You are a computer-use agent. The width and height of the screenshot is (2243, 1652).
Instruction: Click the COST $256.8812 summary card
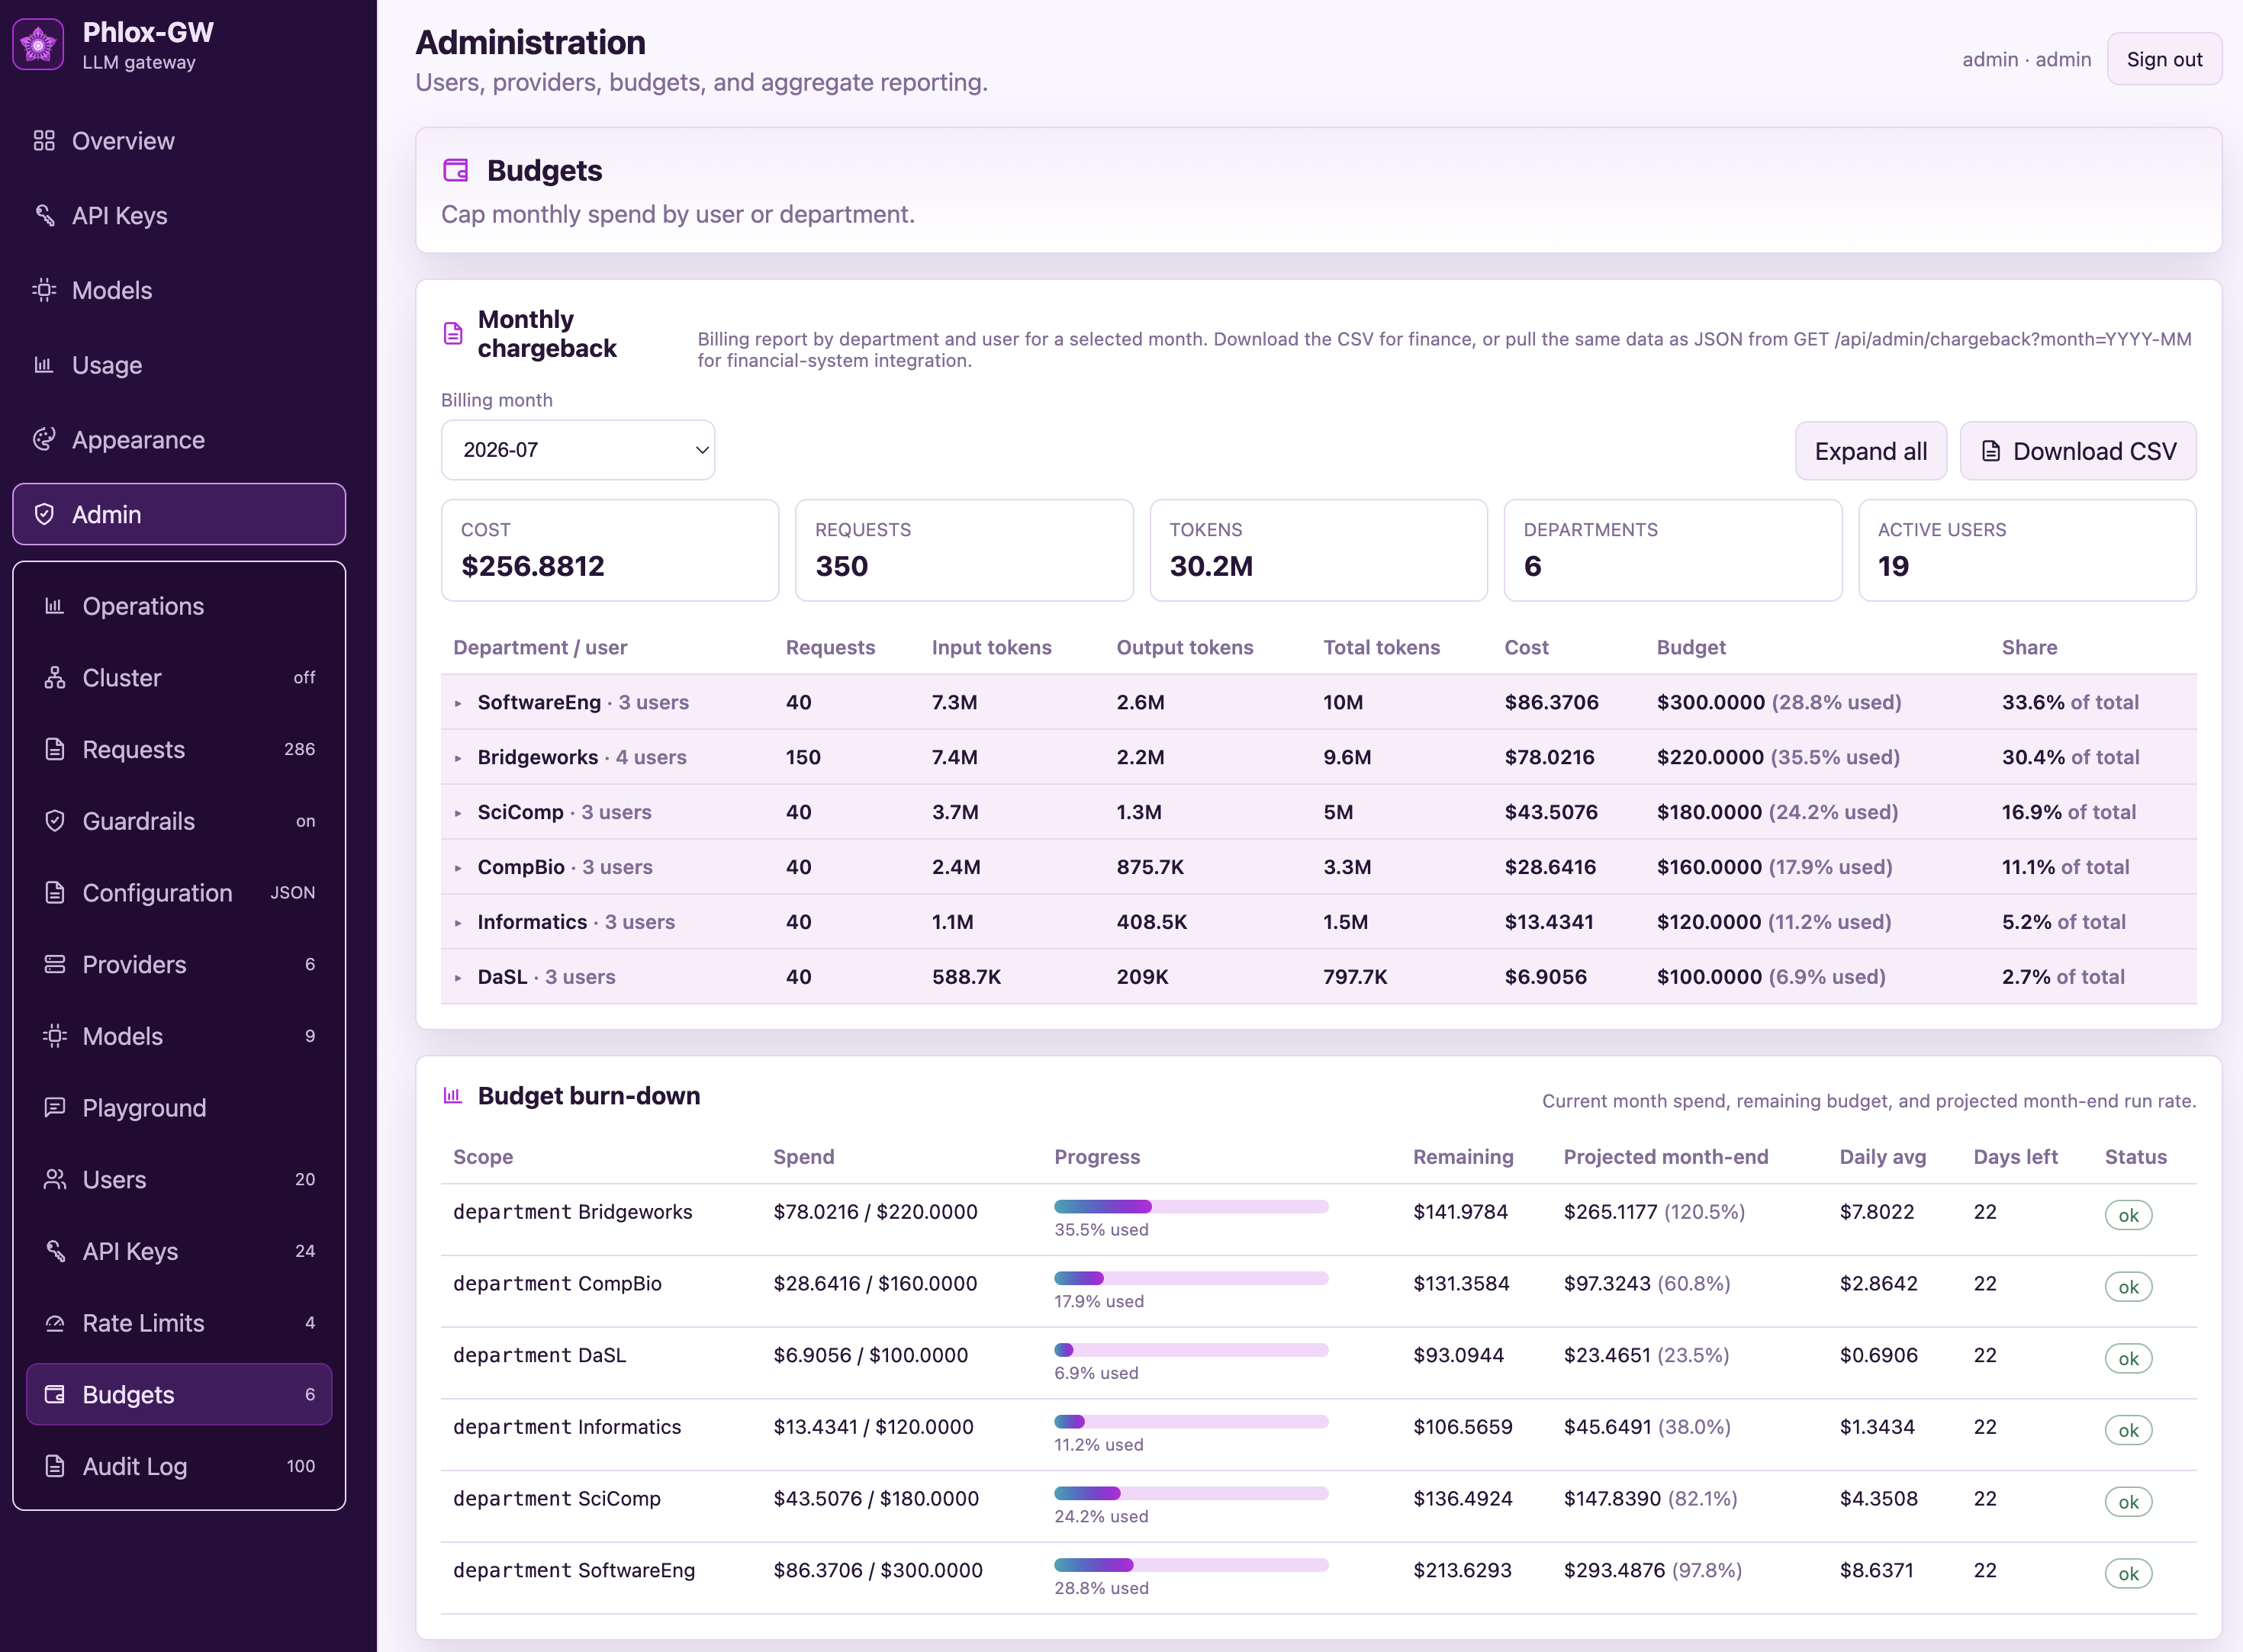[610, 550]
